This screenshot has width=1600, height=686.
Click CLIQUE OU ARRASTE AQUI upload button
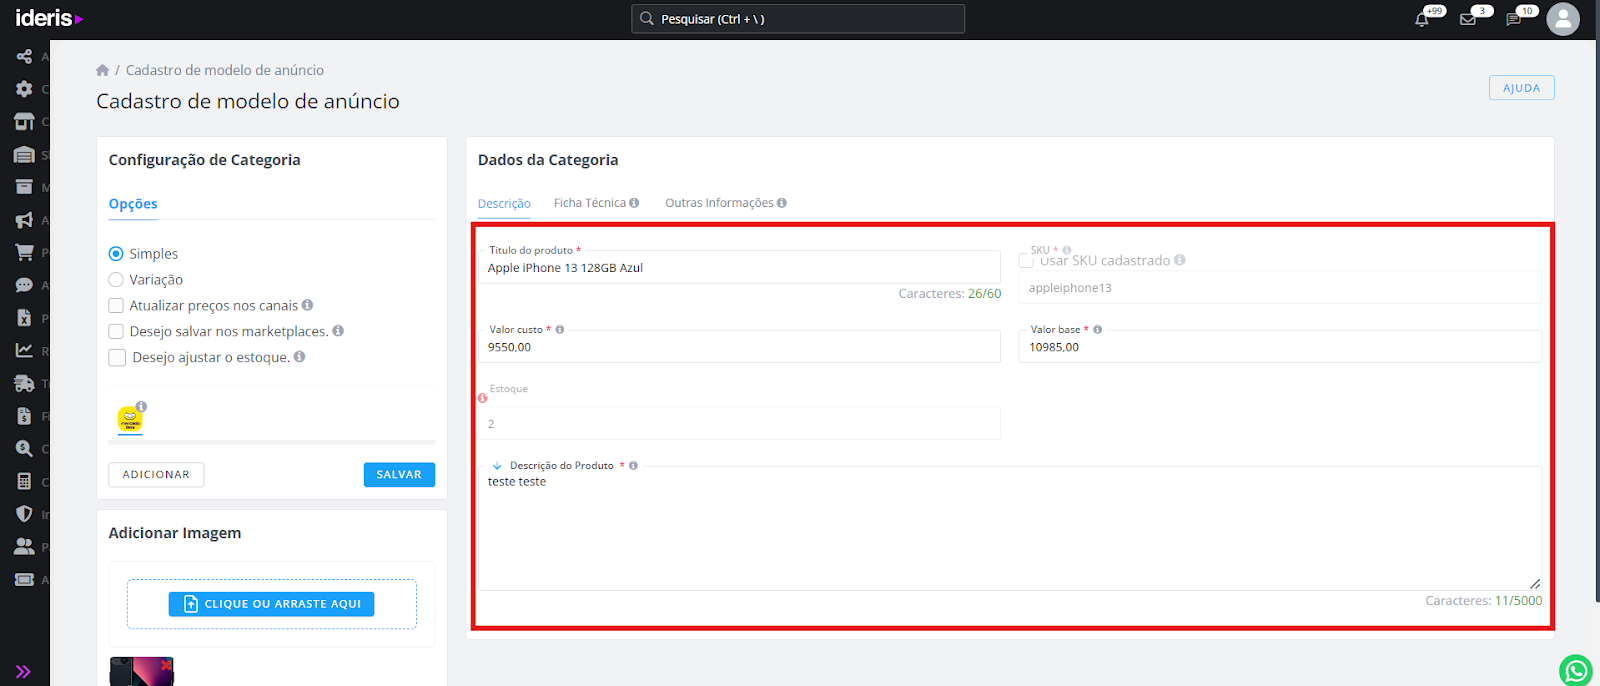(x=272, y=604)
